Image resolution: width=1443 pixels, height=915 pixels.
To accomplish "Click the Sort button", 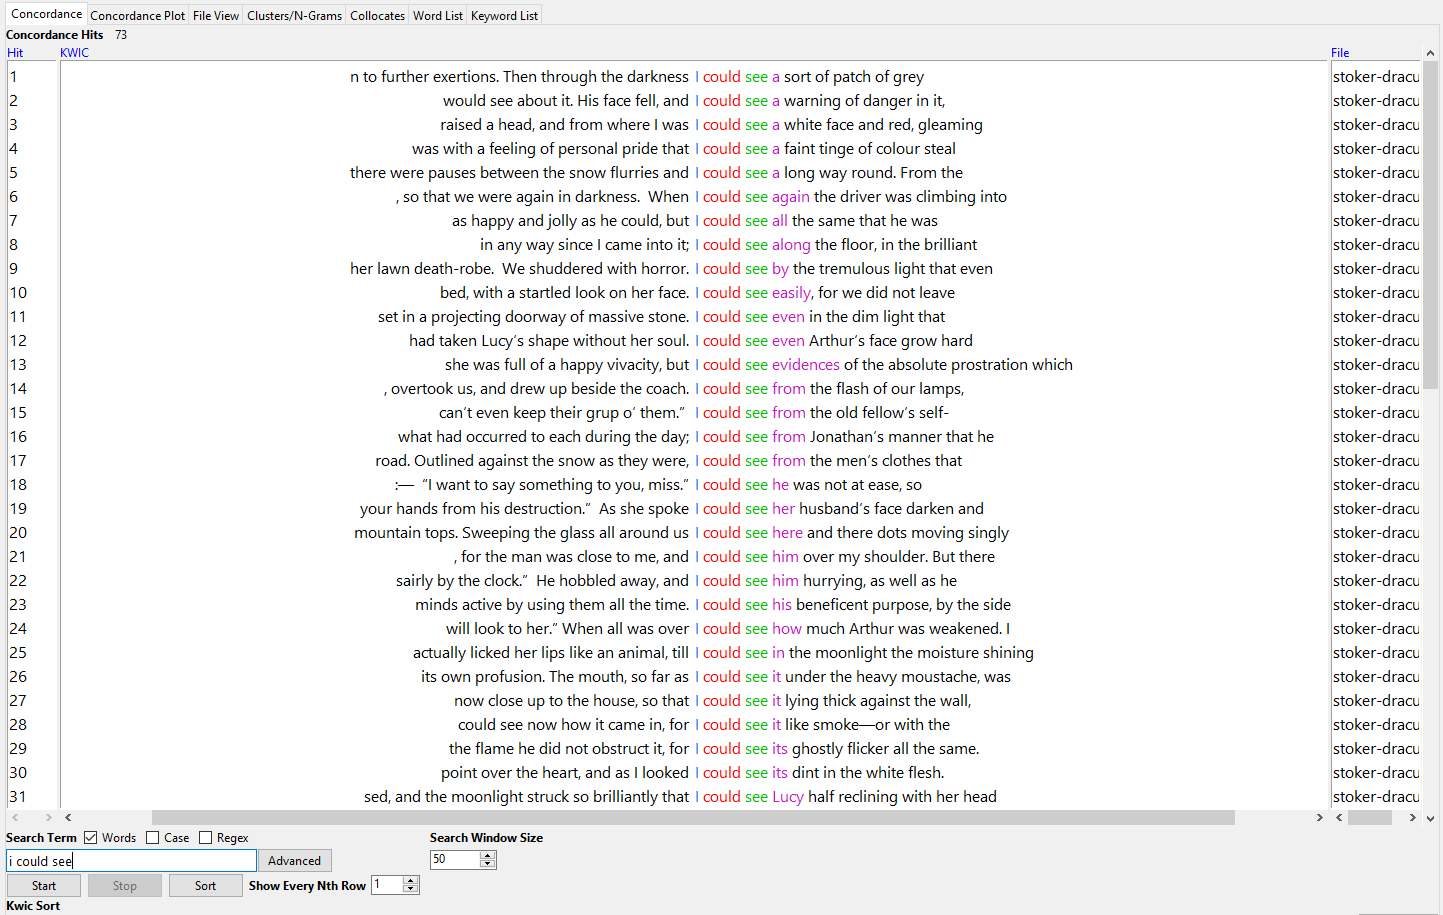I will (x=205, y=886).
